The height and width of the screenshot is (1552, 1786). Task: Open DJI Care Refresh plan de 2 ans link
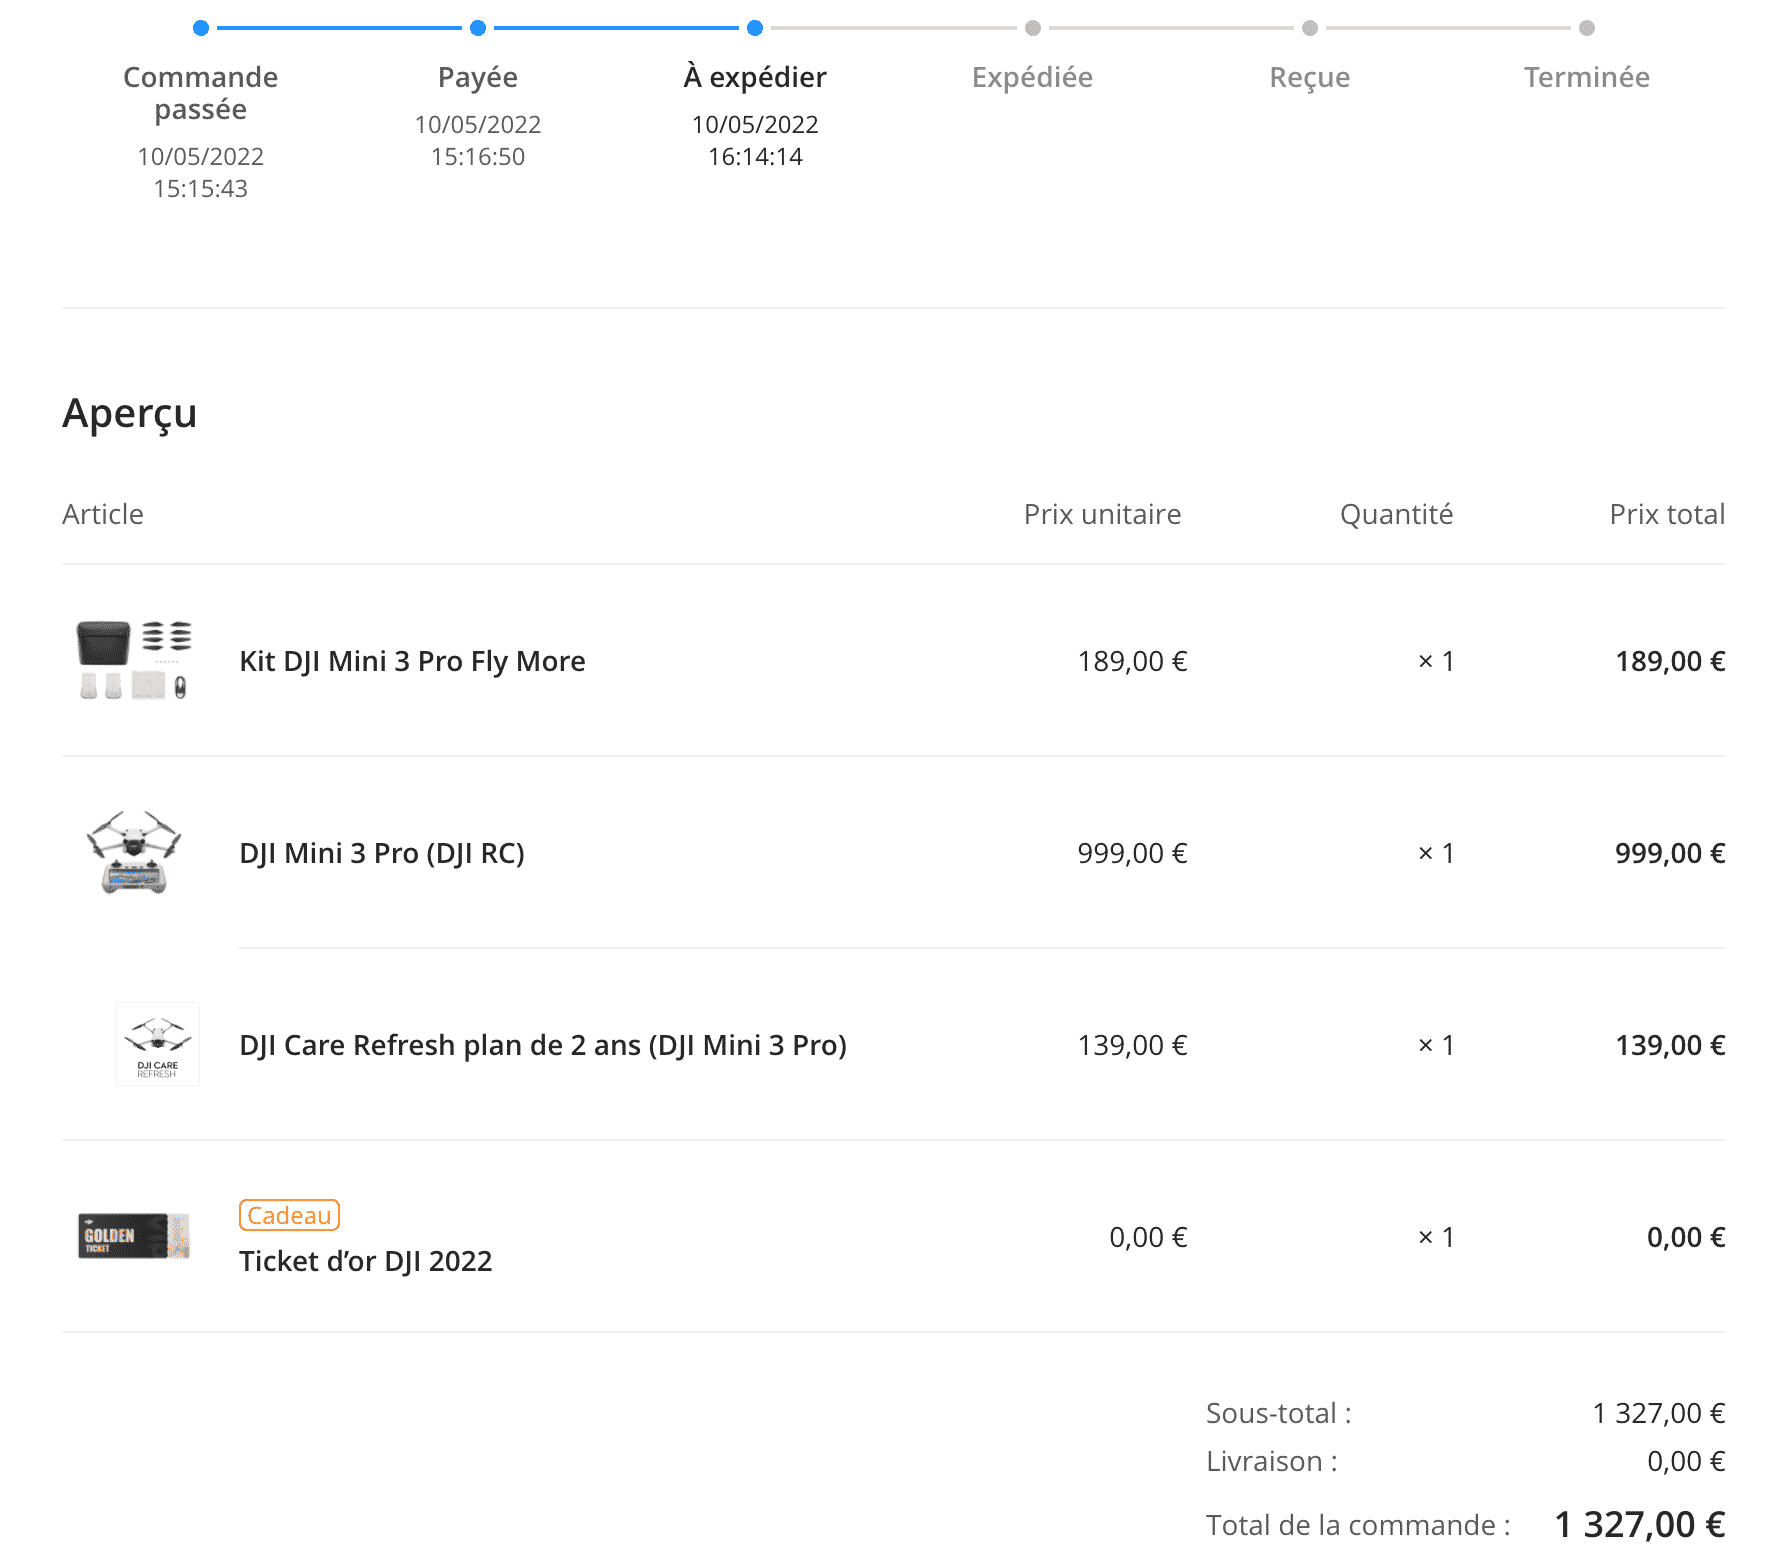543,1045
